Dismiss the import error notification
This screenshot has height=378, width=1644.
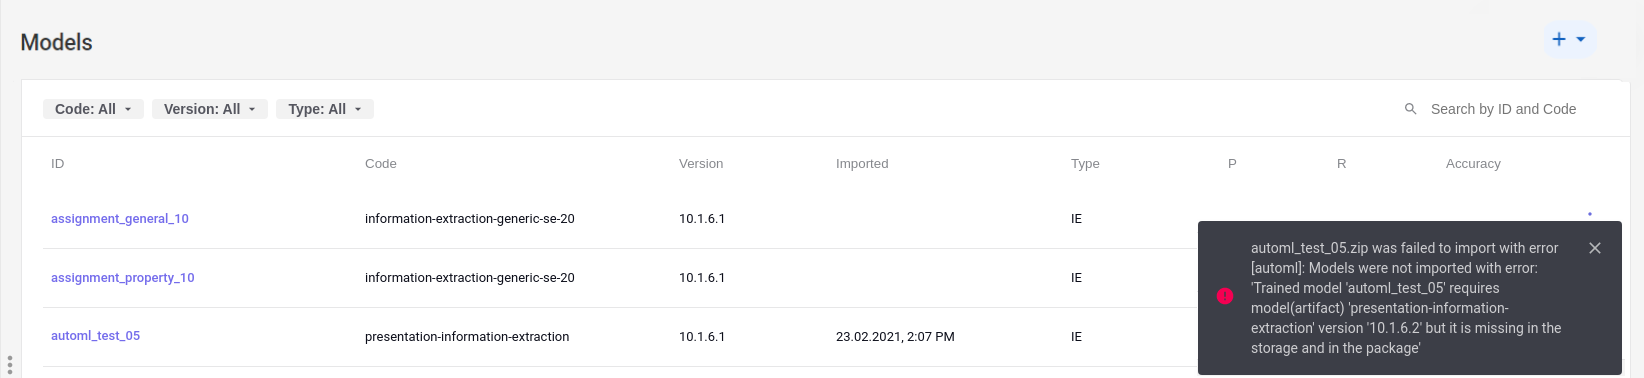pyautogui.click(x=1595, y=248)
